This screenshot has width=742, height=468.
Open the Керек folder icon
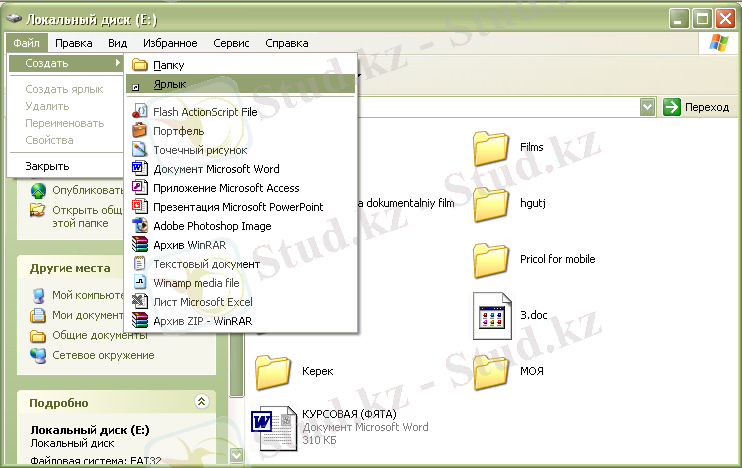273,371
